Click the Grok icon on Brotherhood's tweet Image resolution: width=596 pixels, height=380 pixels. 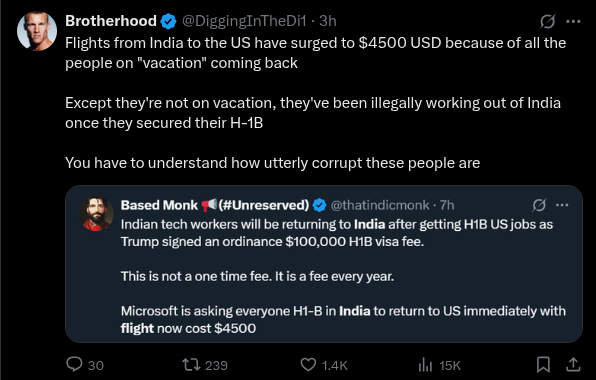[547, 21]
